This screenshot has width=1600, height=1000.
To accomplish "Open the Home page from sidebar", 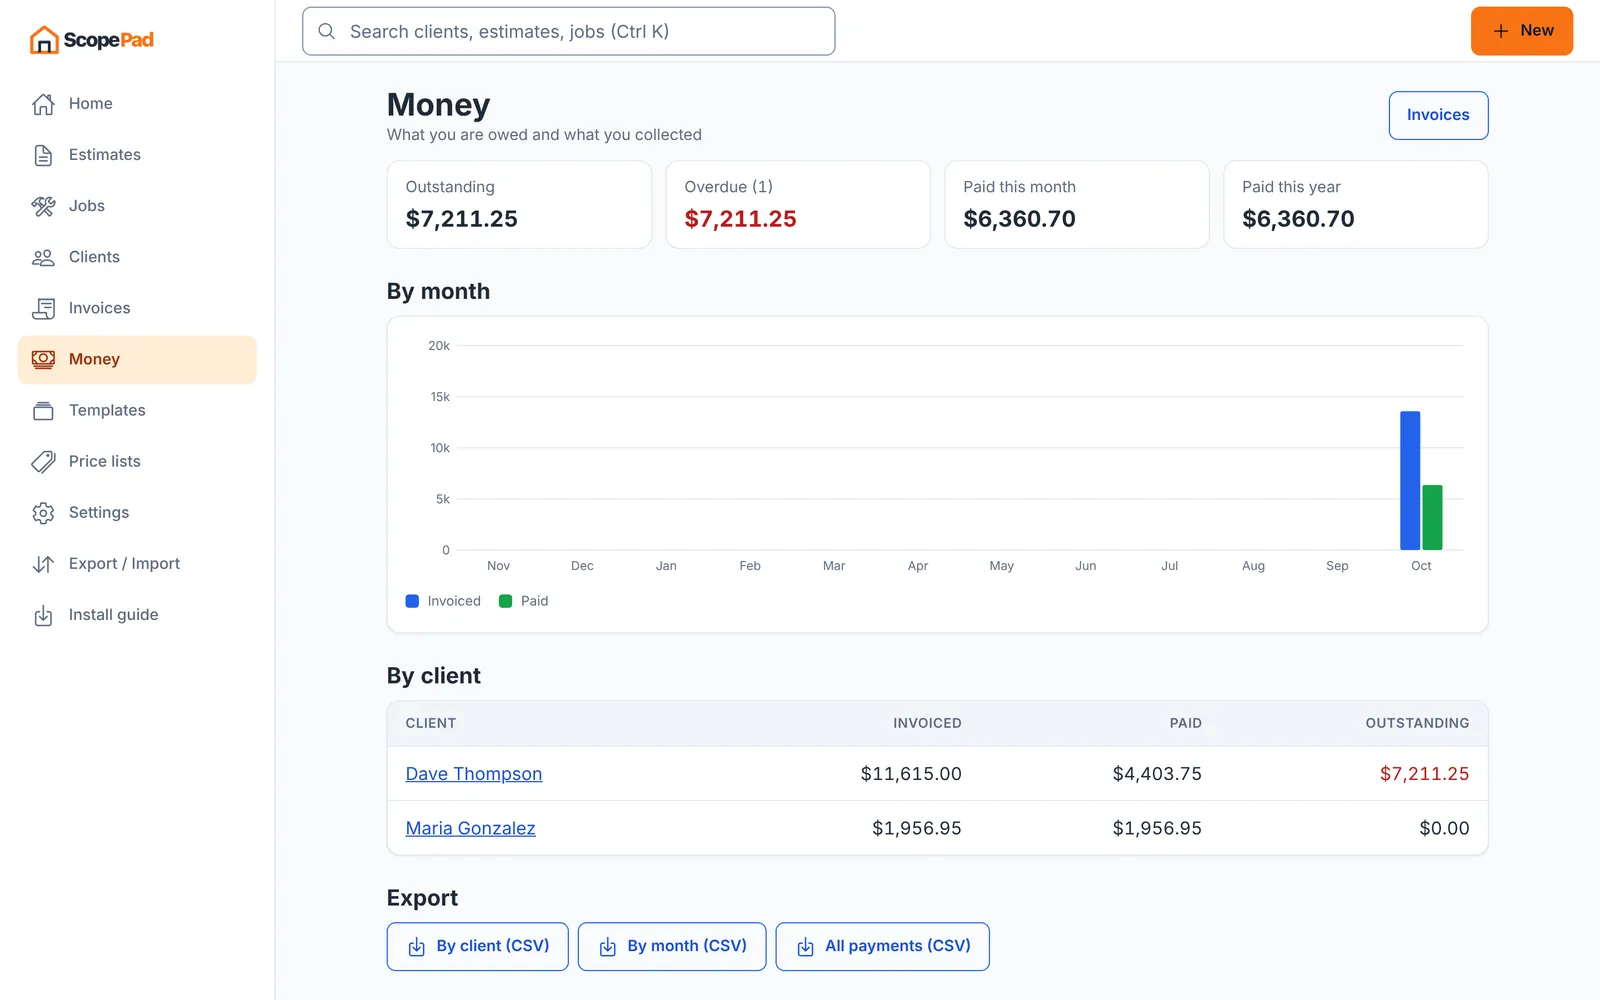I will (137, 104).
